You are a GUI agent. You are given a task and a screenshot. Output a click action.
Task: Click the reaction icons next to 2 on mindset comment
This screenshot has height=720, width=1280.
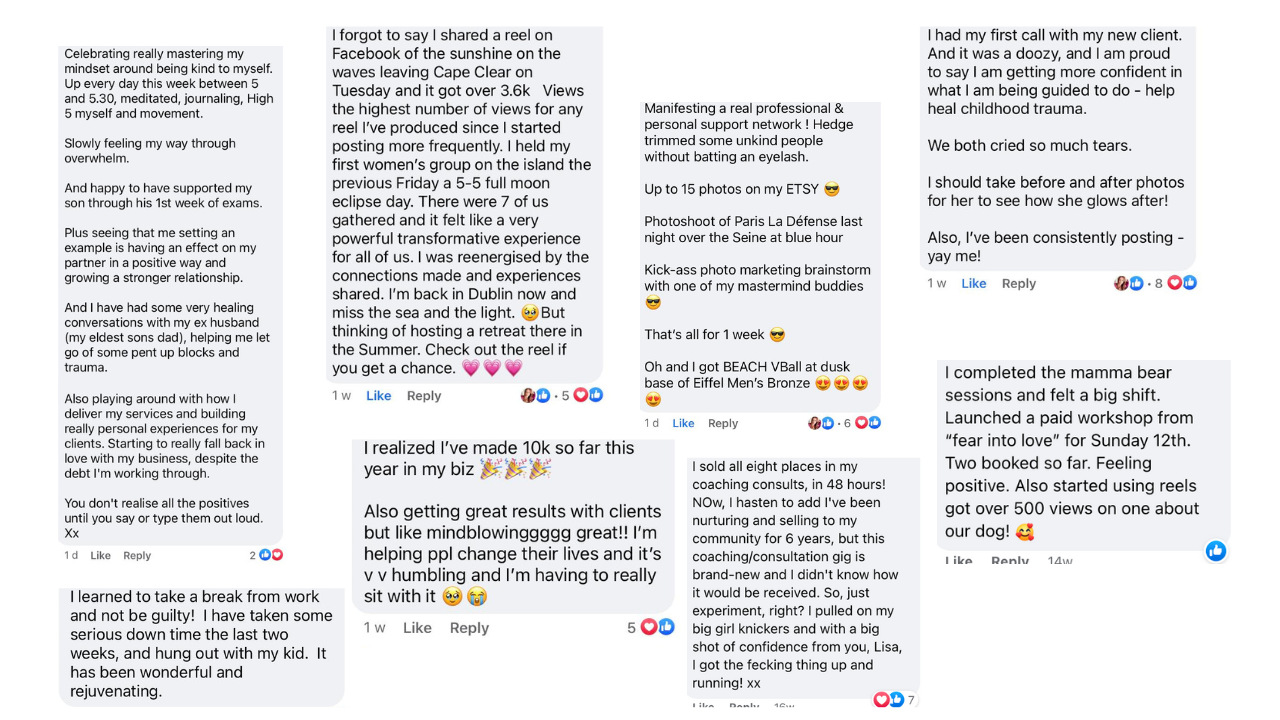tap(270, 555)
